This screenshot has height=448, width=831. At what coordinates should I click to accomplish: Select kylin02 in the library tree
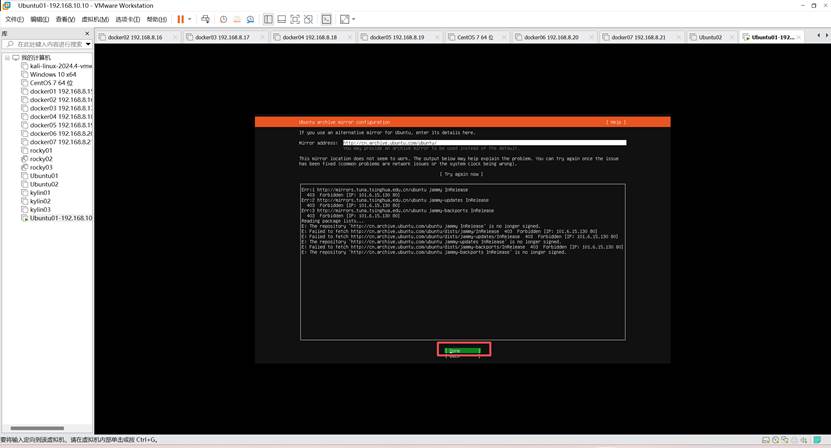36,201
